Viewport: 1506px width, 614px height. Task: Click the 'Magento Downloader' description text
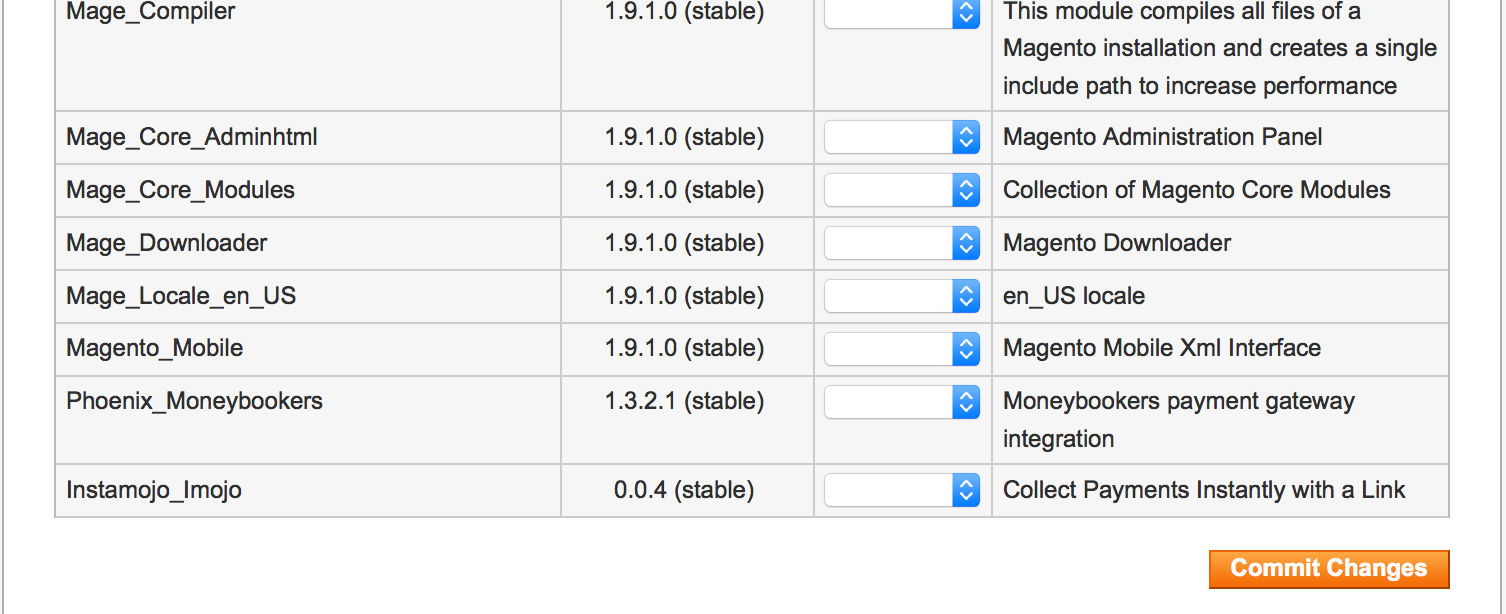click(x=1117, y=243)
